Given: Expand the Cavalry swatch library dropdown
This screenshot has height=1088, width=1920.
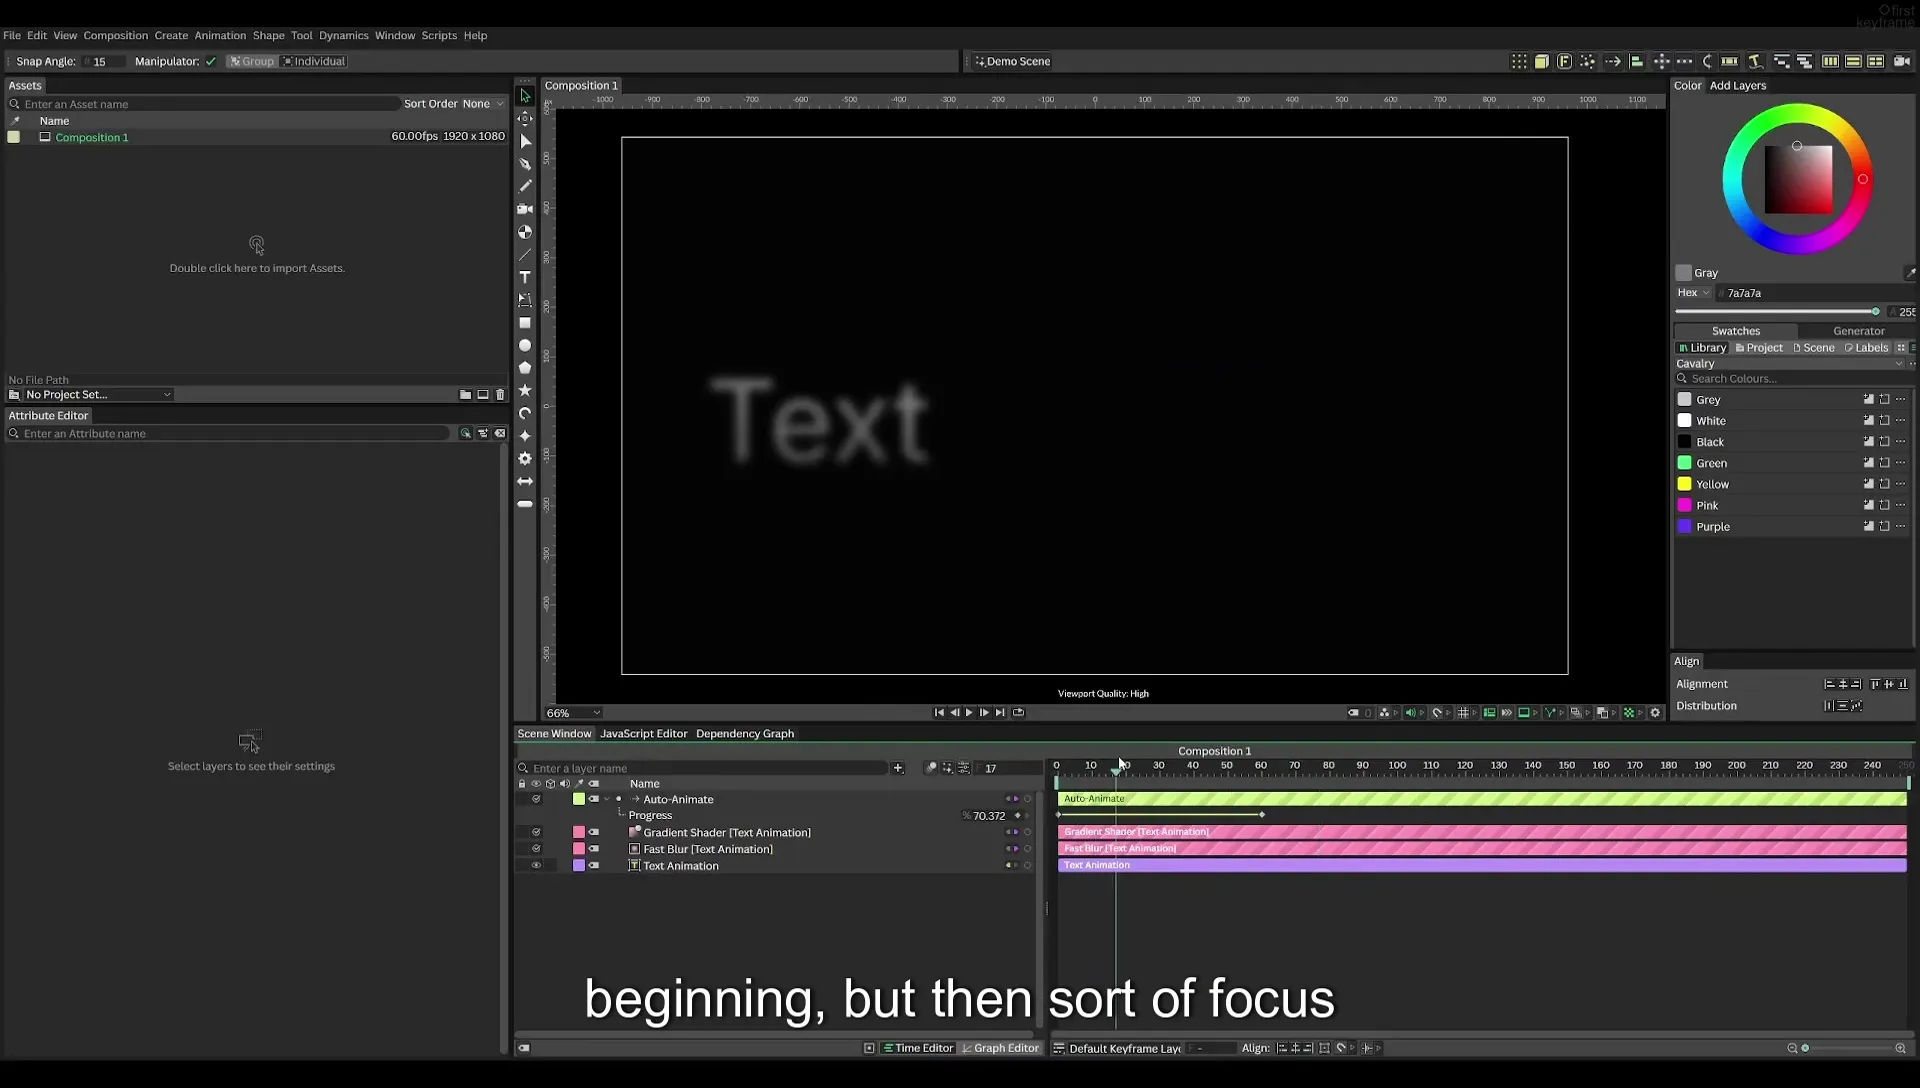Looking at the screenshot, I should click(x=1790, y=364).
